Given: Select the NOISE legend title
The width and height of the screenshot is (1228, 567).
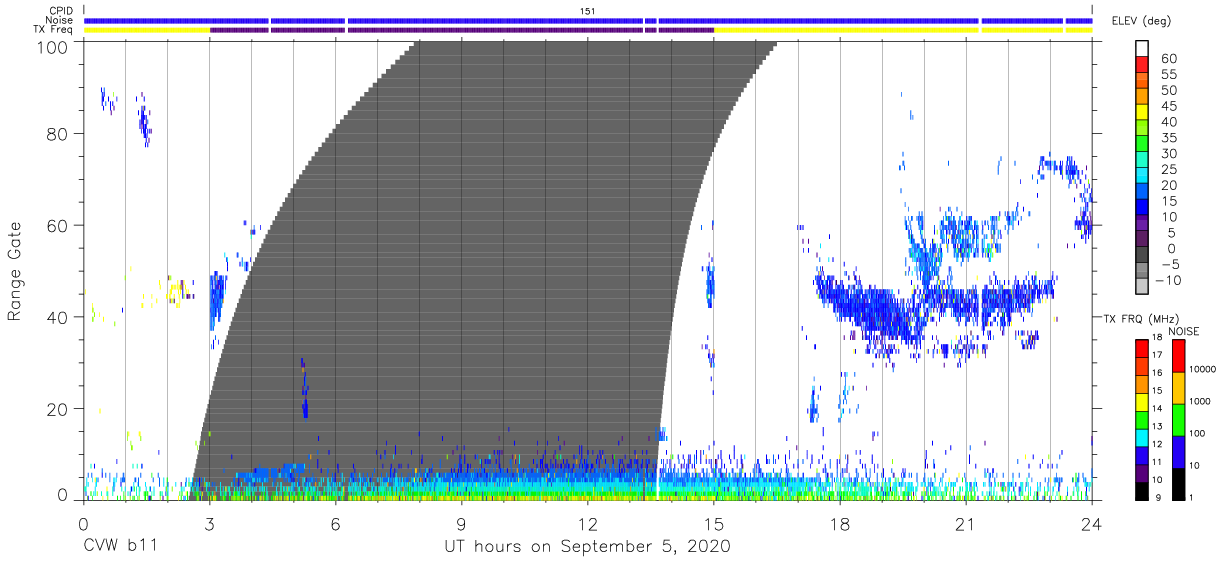Looking at the screenshot, I should (x=1184, y=331).
